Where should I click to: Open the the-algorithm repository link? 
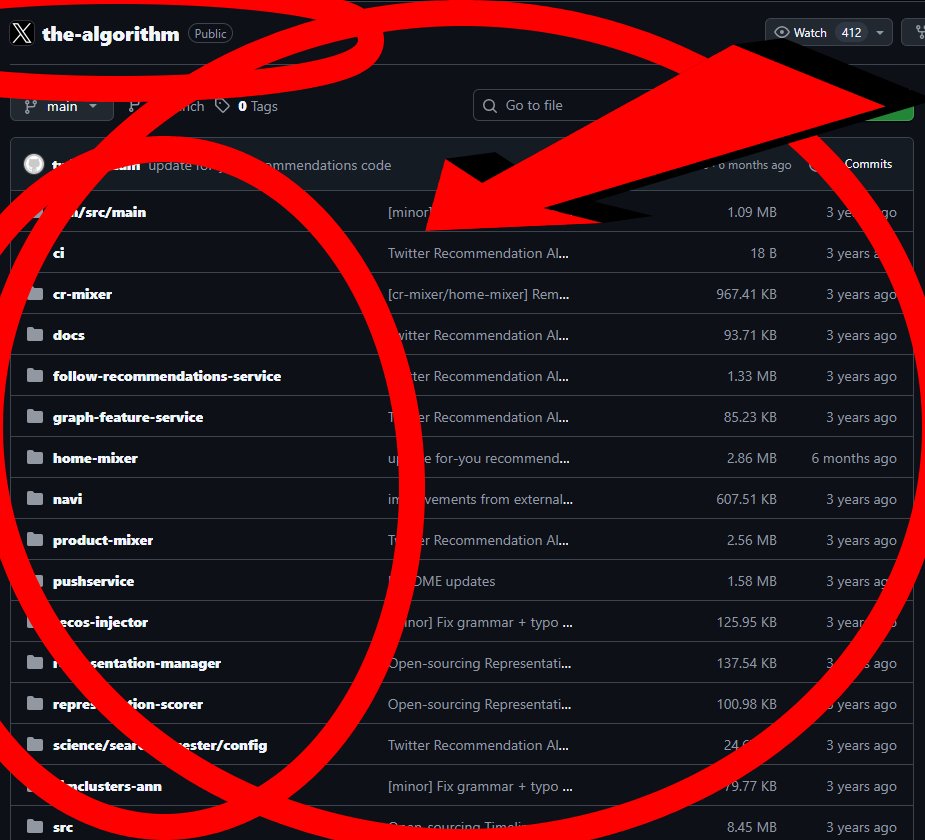pos(110,34)
